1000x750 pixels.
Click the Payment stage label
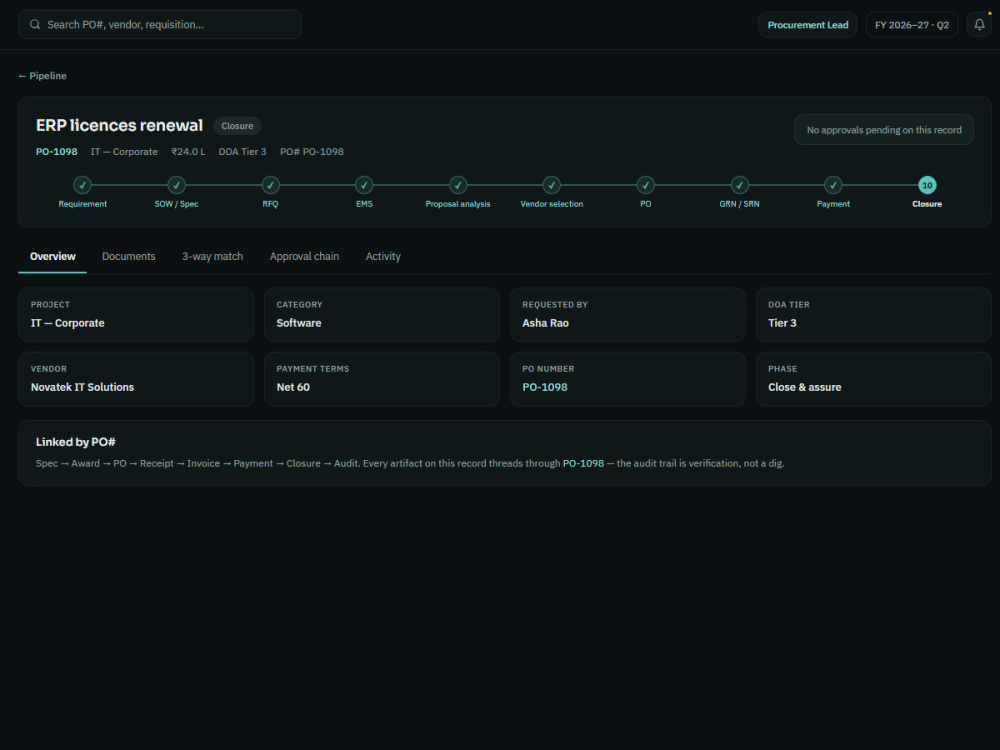pyautogui.click(x=833, y=204)
